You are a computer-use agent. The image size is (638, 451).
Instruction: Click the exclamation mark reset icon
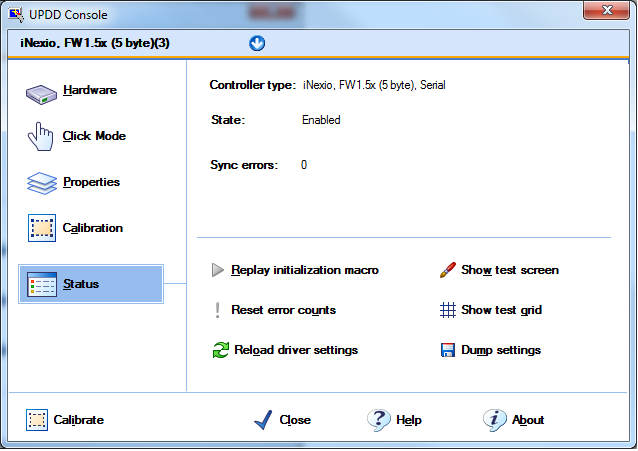pyautogui.click(x=218, y=310)
